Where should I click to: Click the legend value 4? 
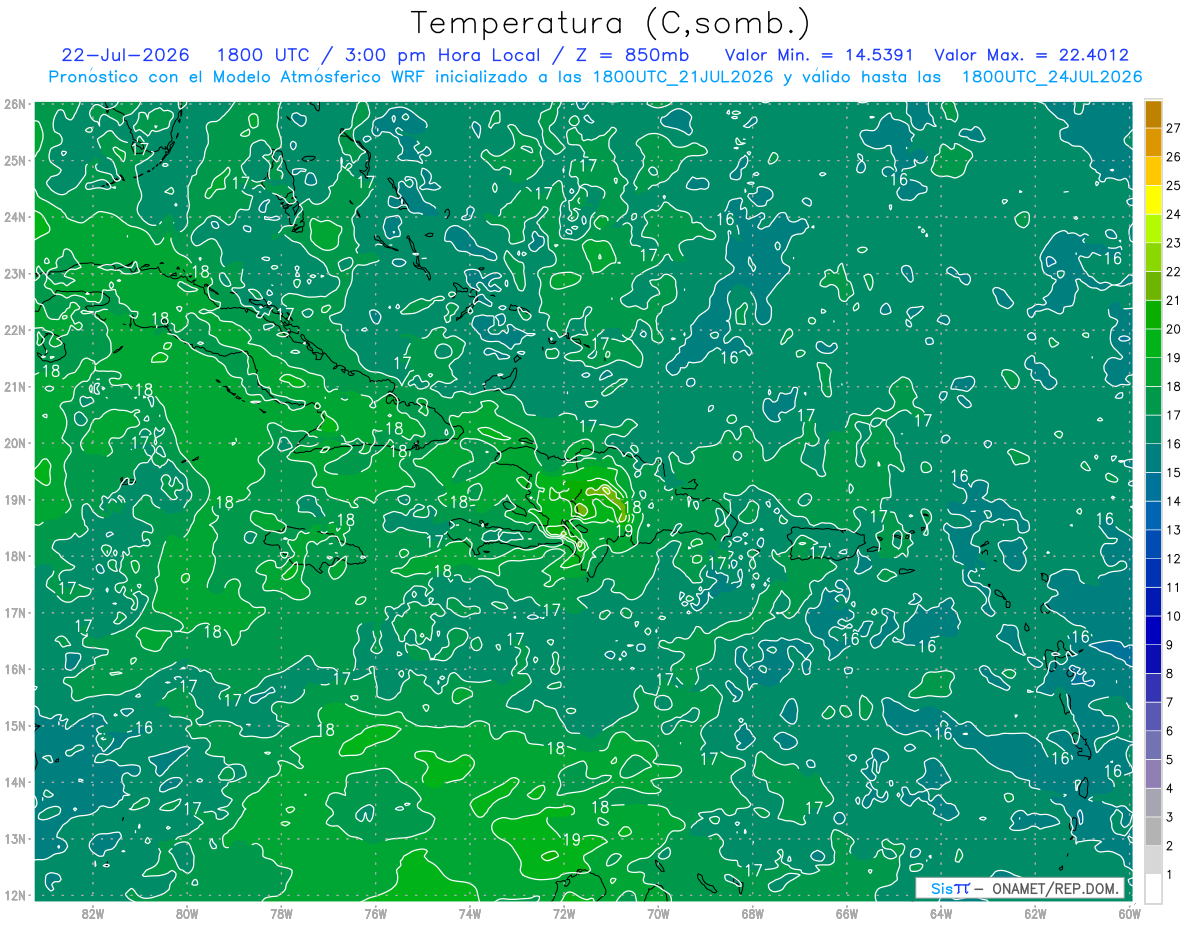coord(1170,788)
